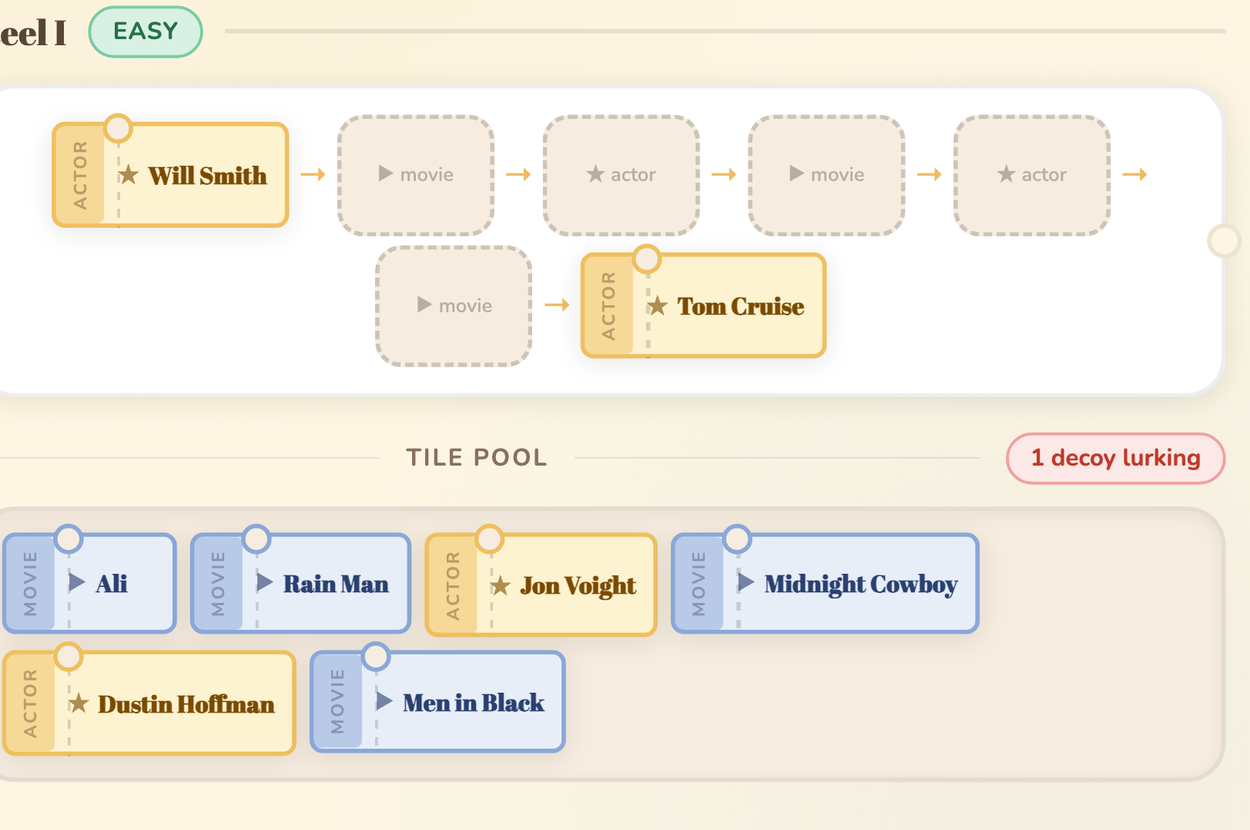Click the play icon on Ali tile
Screen dimensions: 1250x830
pos(77,583)
